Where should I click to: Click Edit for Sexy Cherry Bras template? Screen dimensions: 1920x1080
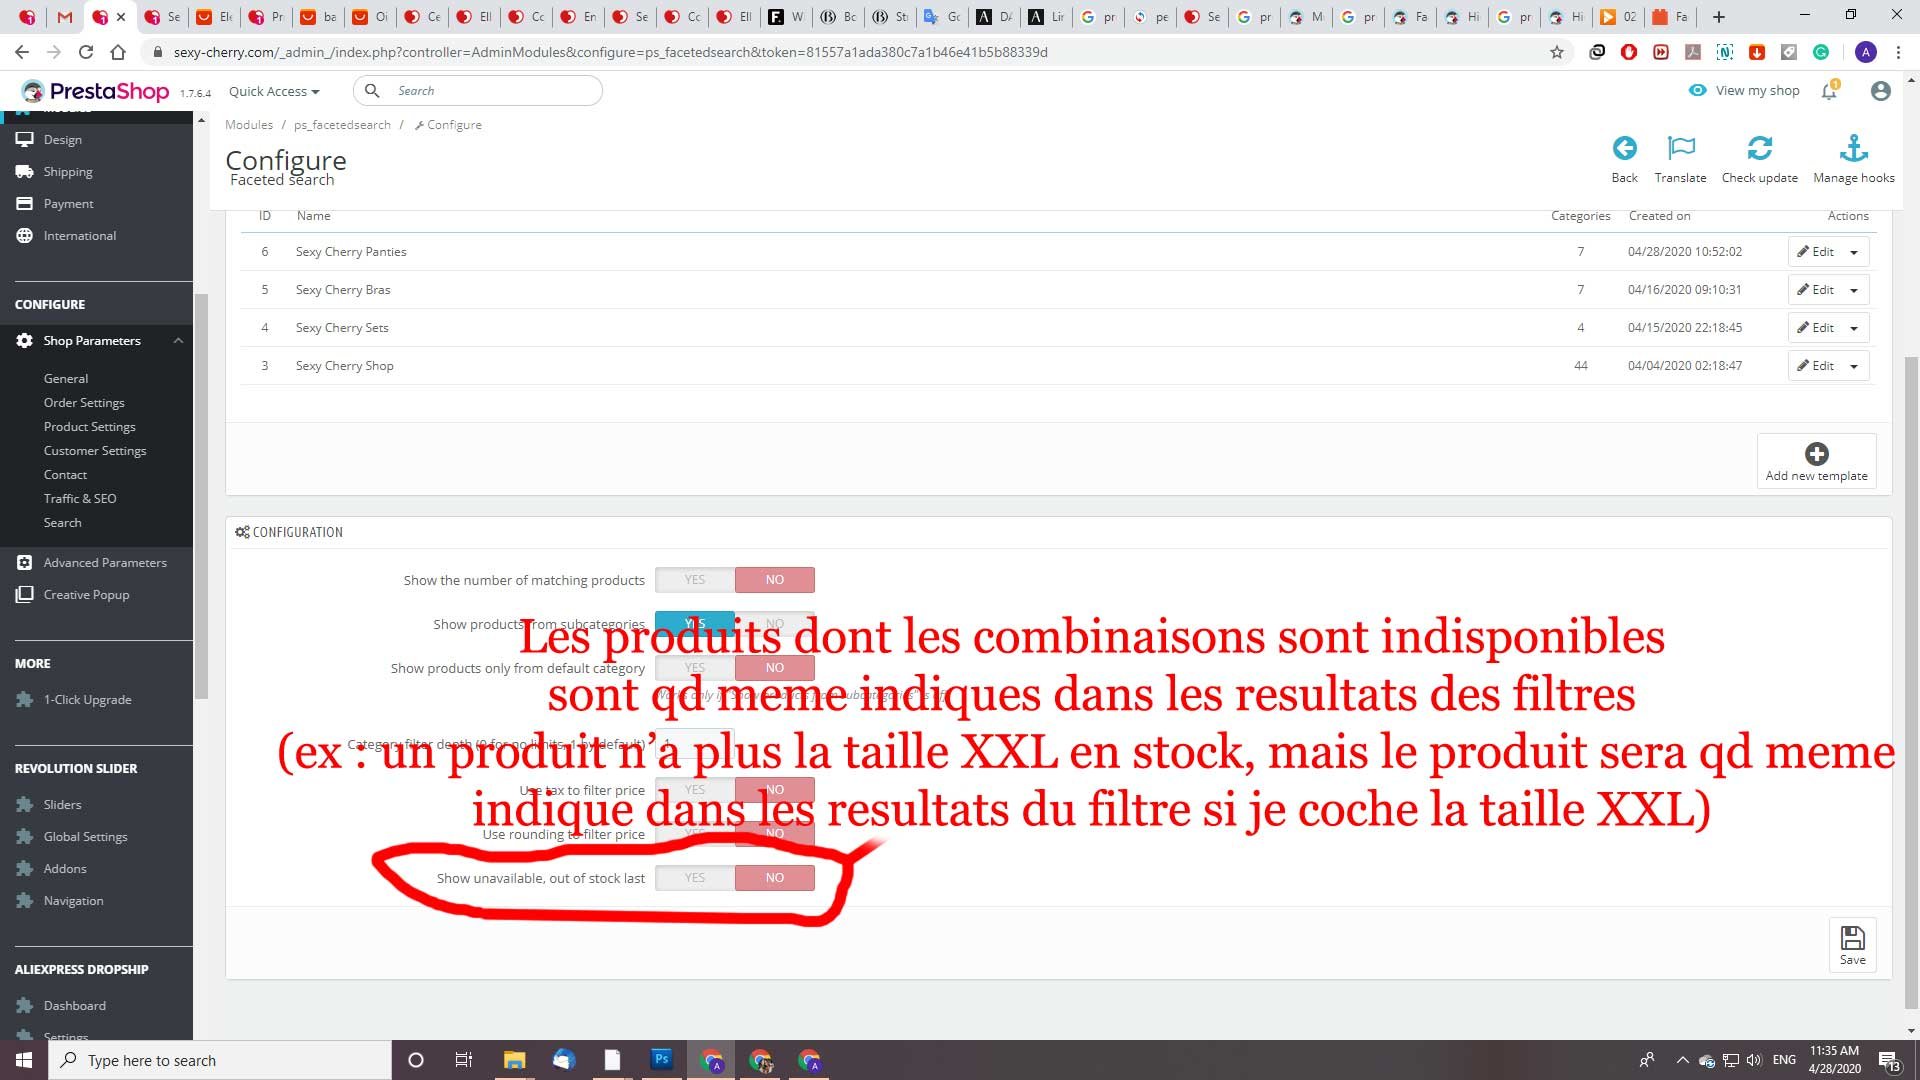1815,290
